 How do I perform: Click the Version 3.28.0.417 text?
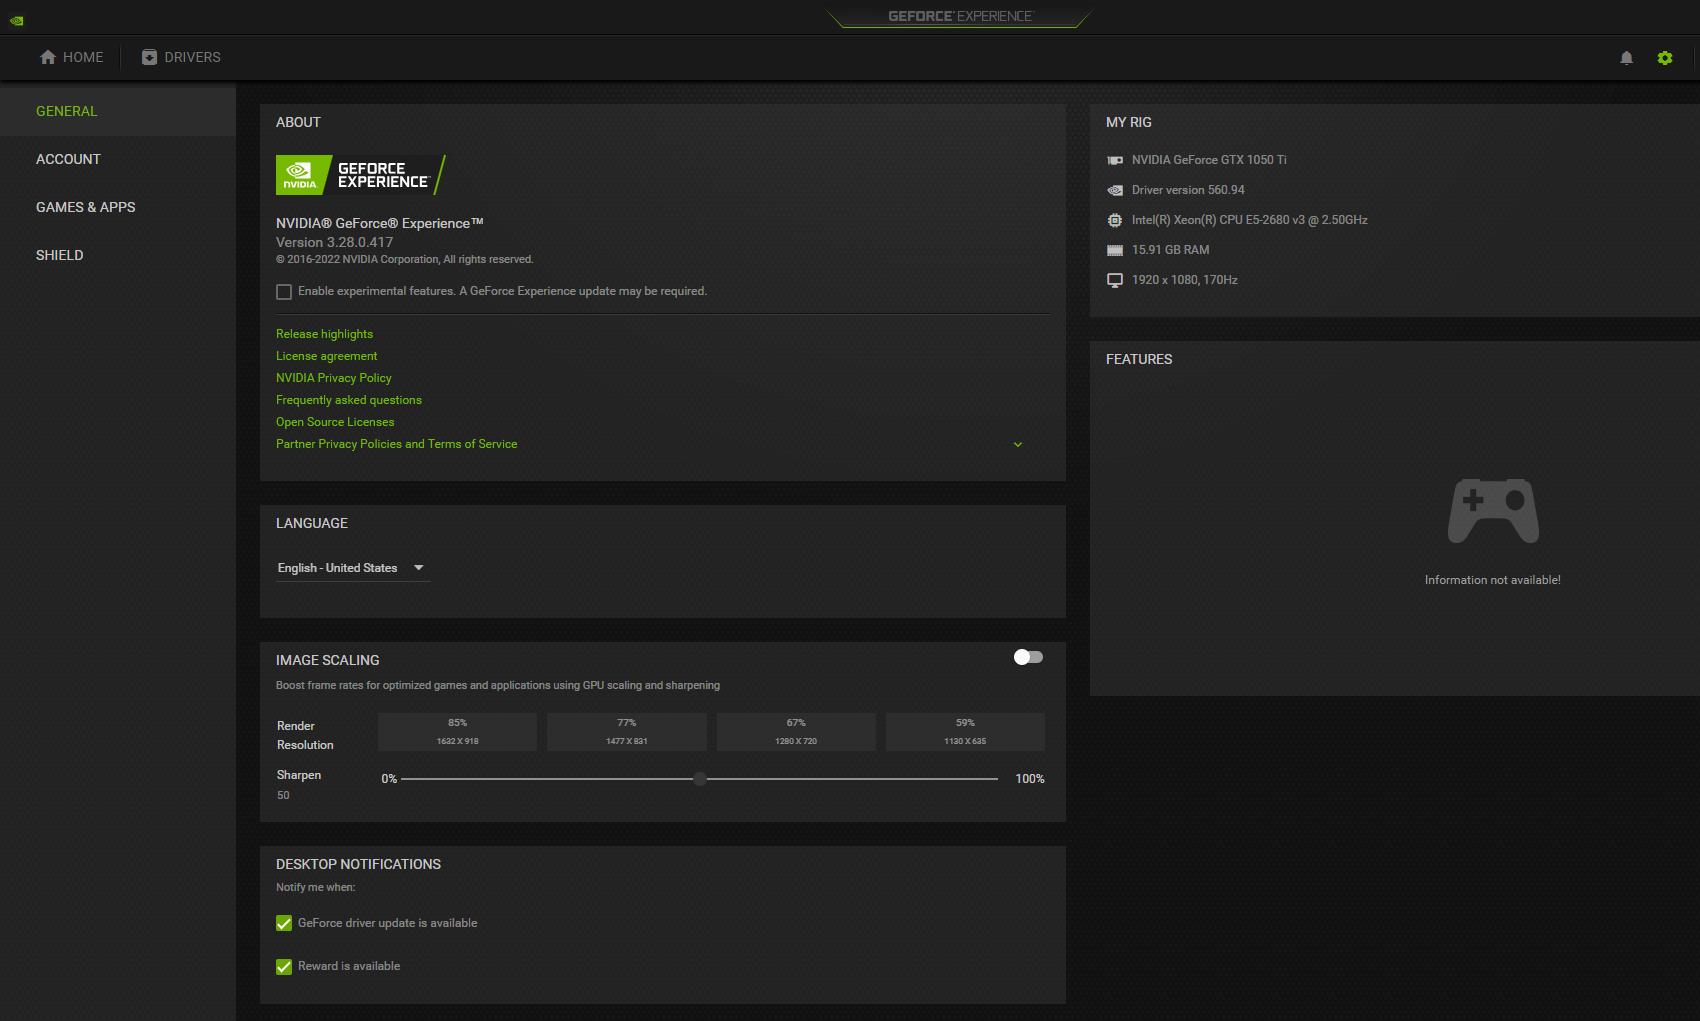(x=334, y=242)
